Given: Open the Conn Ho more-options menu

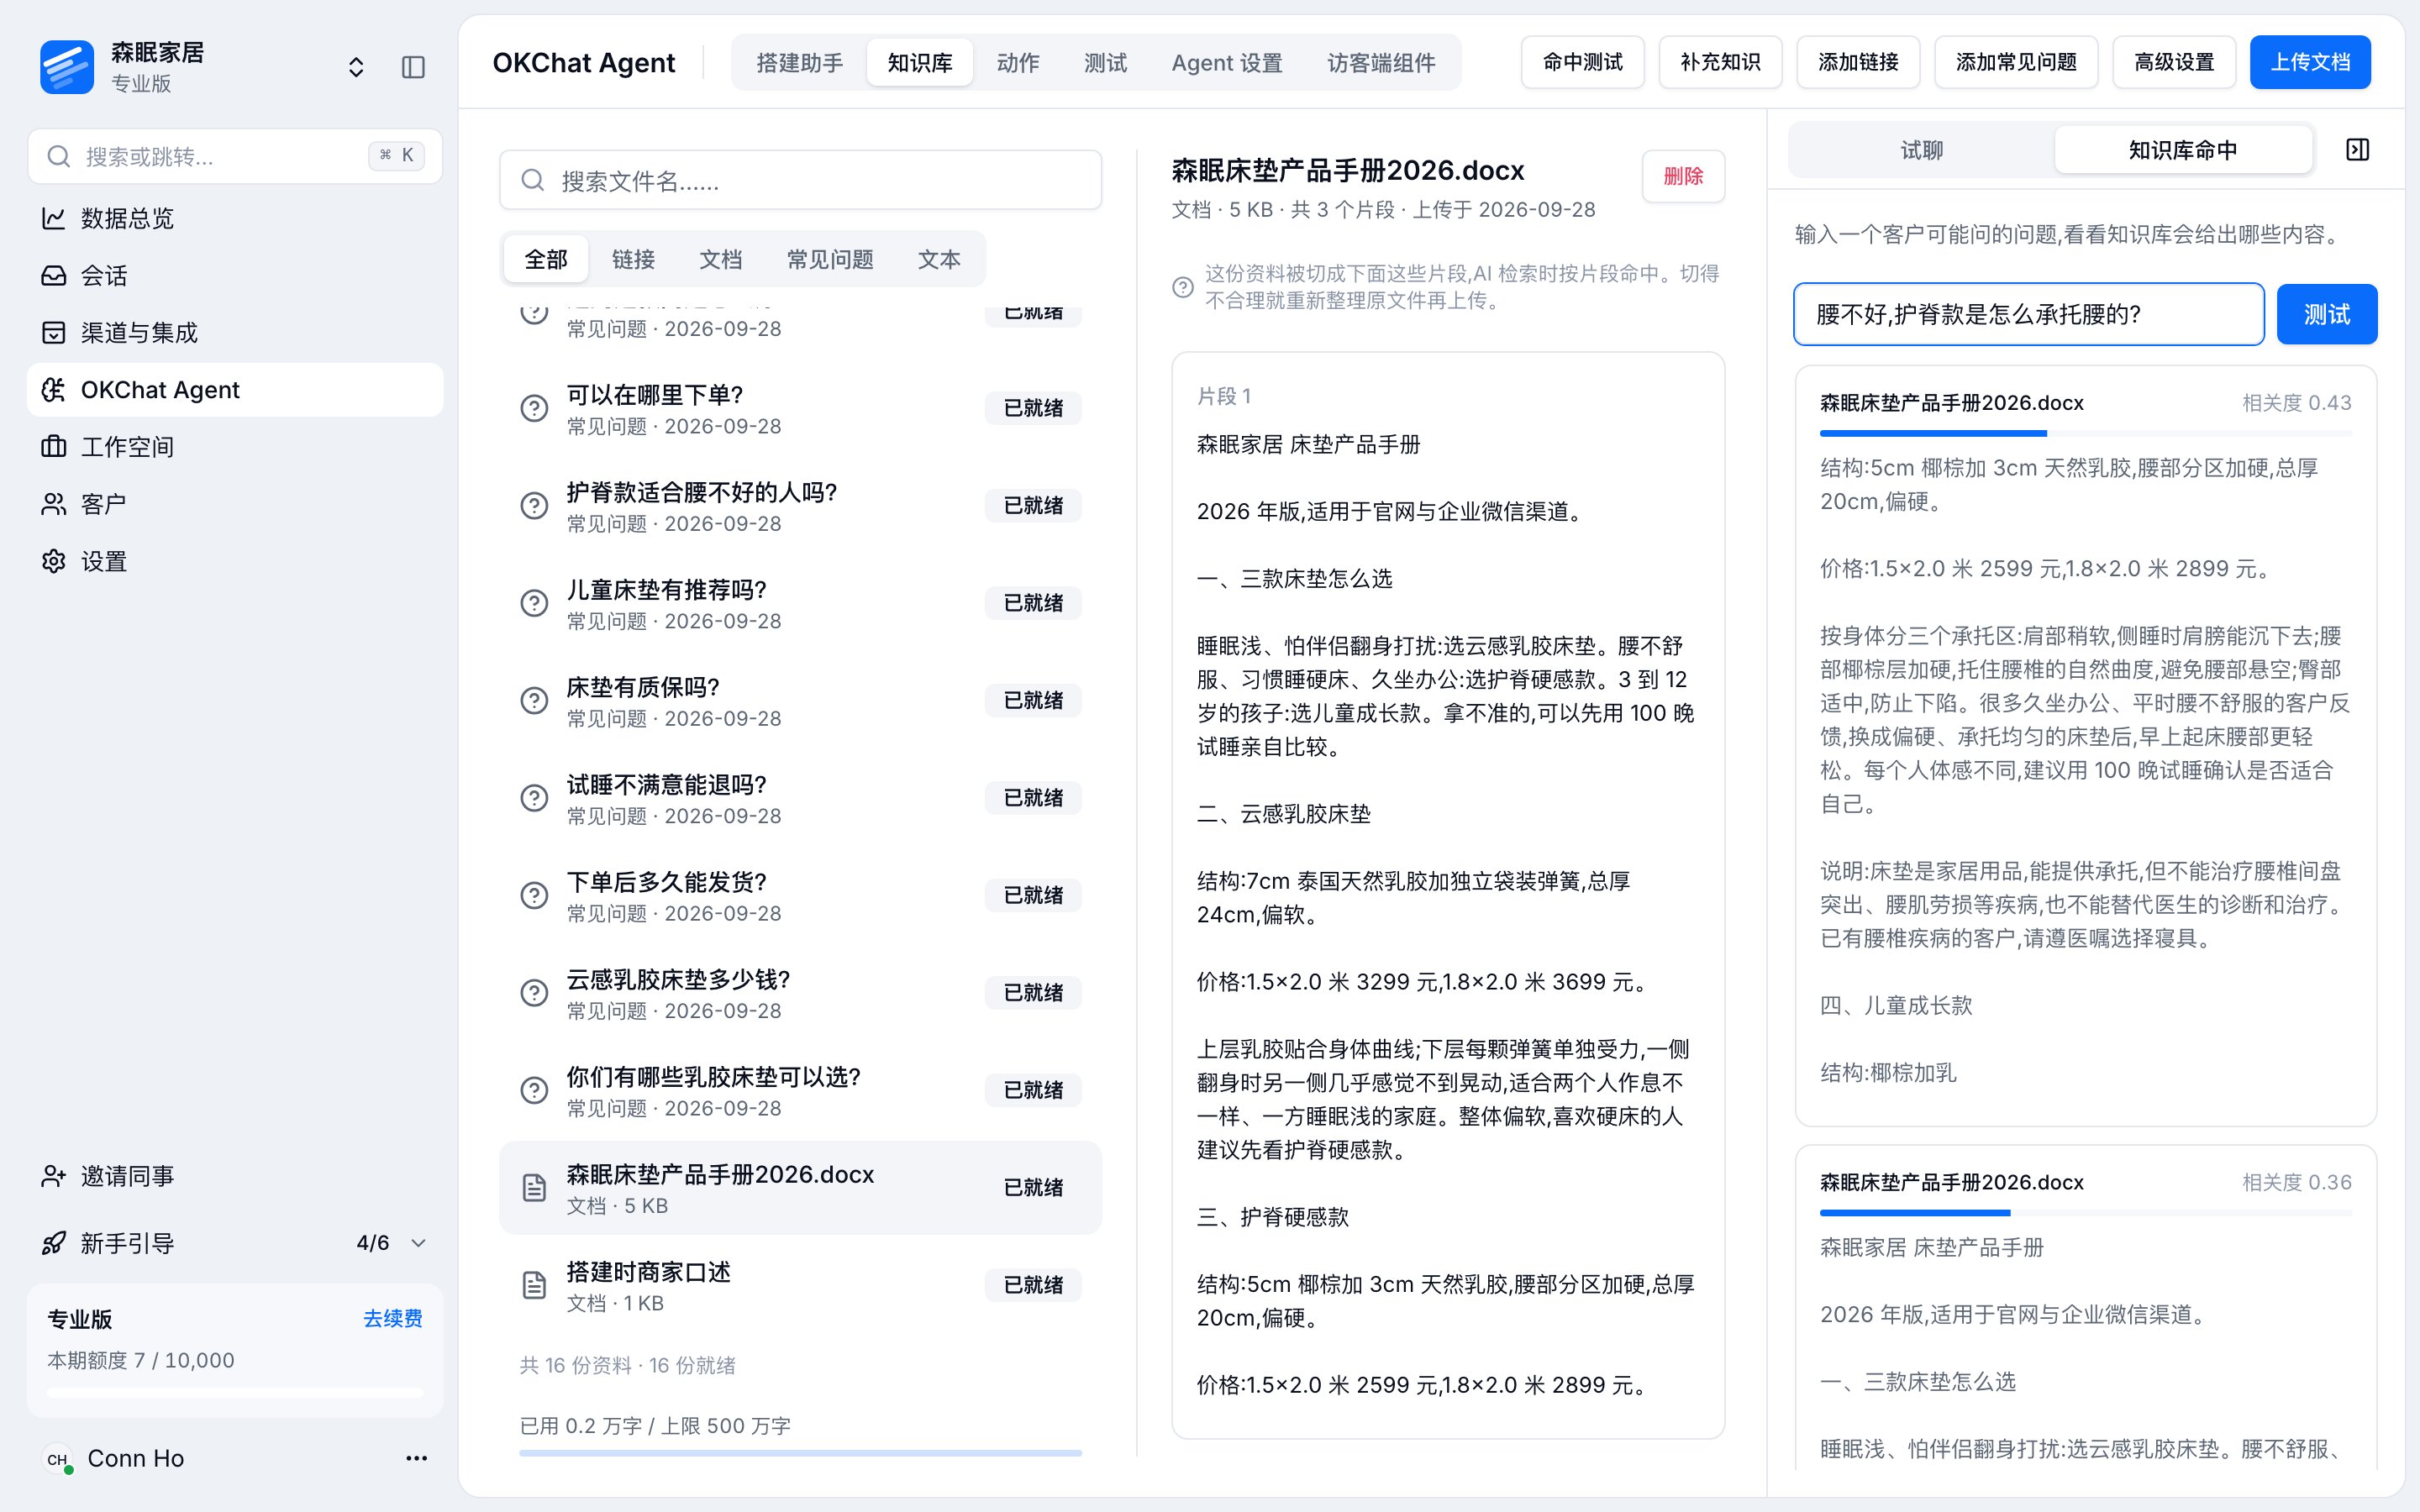Looking at the screenshot, I should click(416, 1458).
